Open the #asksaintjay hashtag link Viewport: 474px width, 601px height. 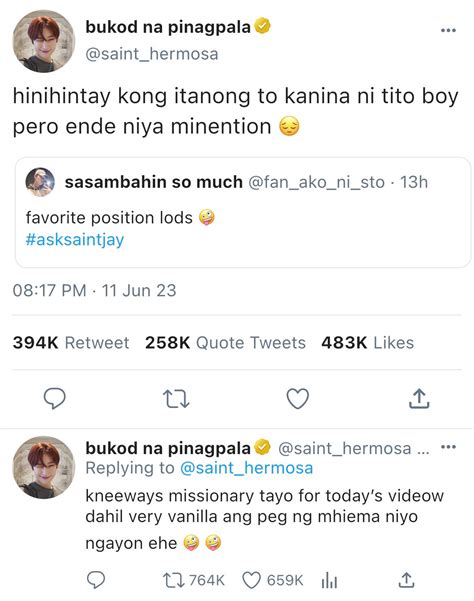(75, 240)
